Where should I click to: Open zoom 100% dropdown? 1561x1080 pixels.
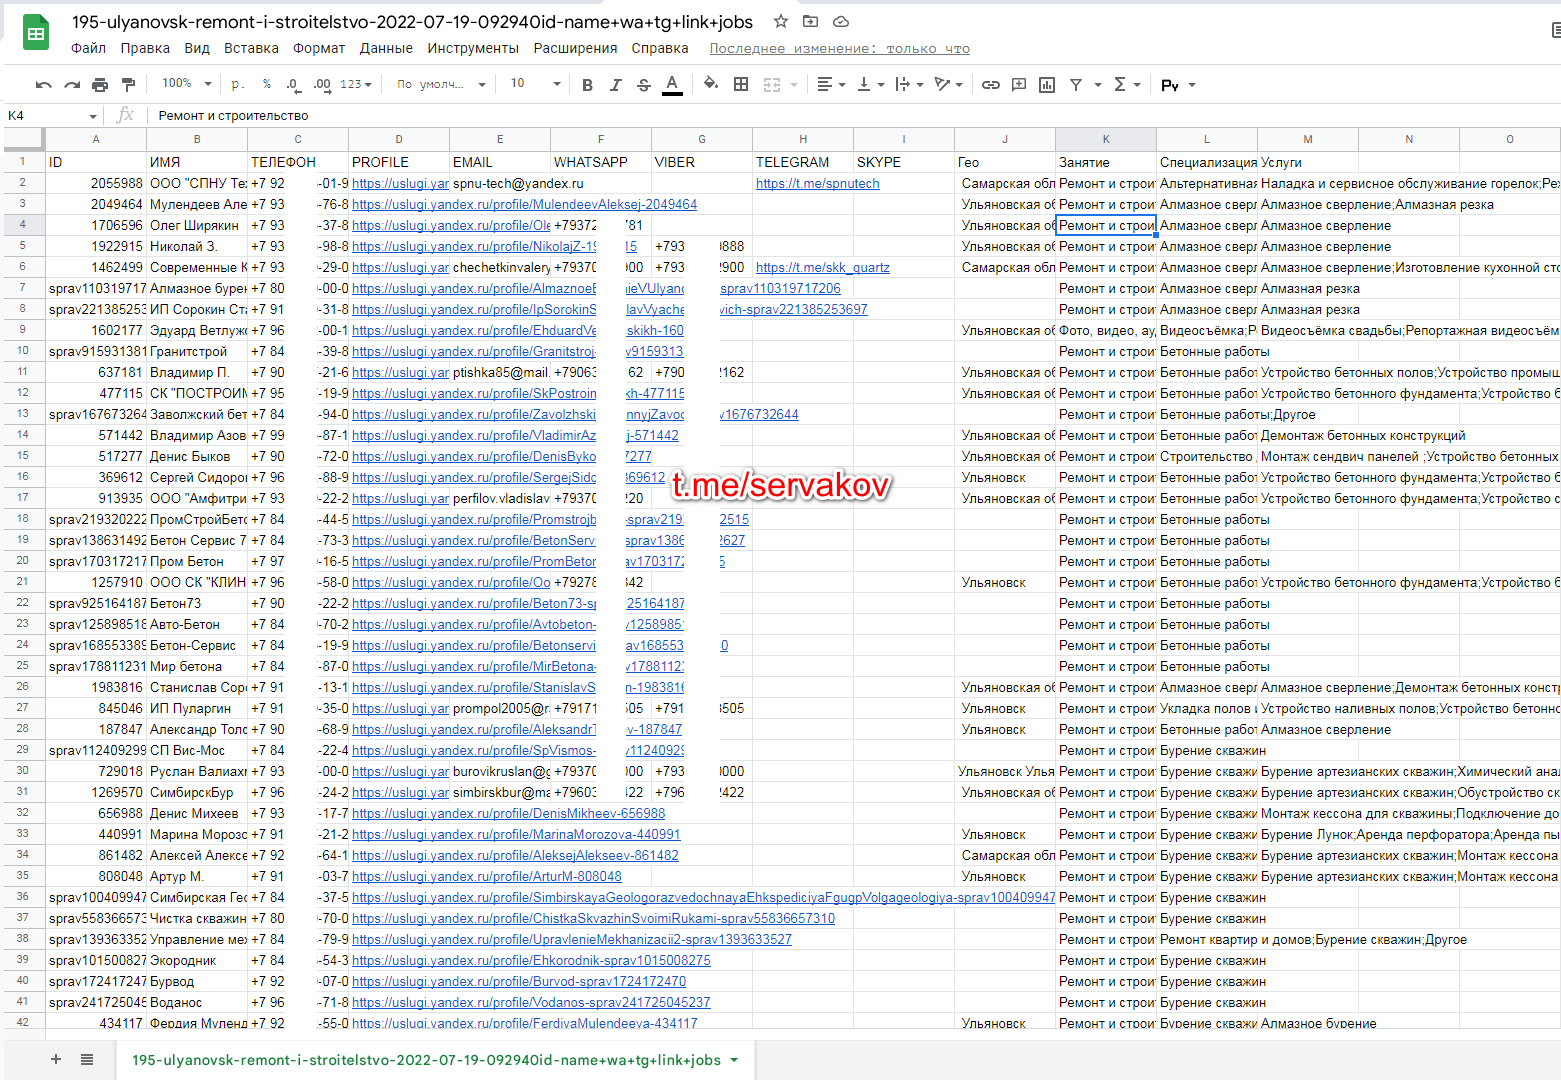pos(187,84)
